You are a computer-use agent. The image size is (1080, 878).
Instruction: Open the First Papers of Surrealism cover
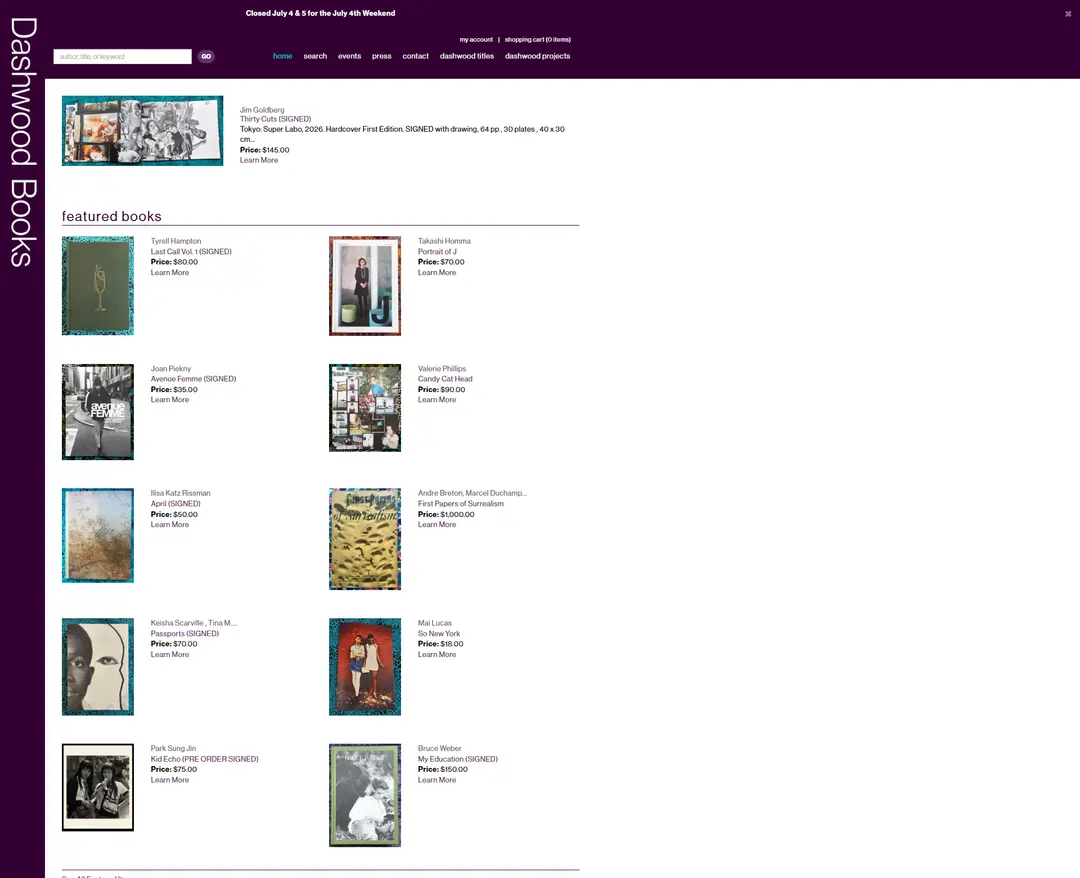pyautogui.click(x=365, y=539)
